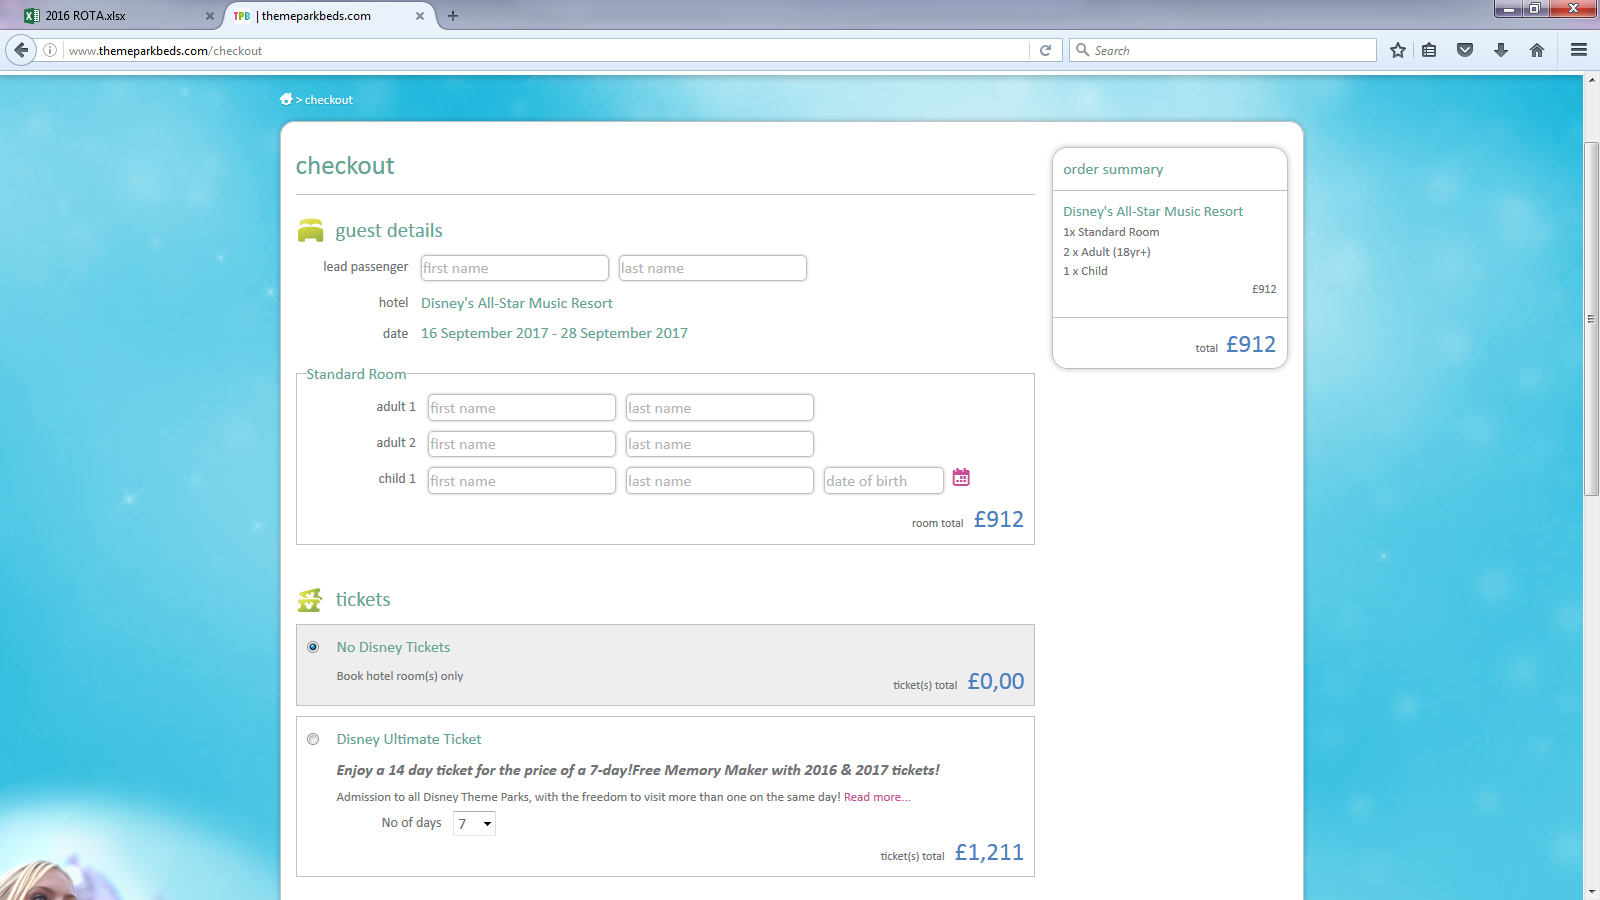Screen dimensions: 1600x900
Task: Open the No of days dropdown
Action: click(475, 824)
